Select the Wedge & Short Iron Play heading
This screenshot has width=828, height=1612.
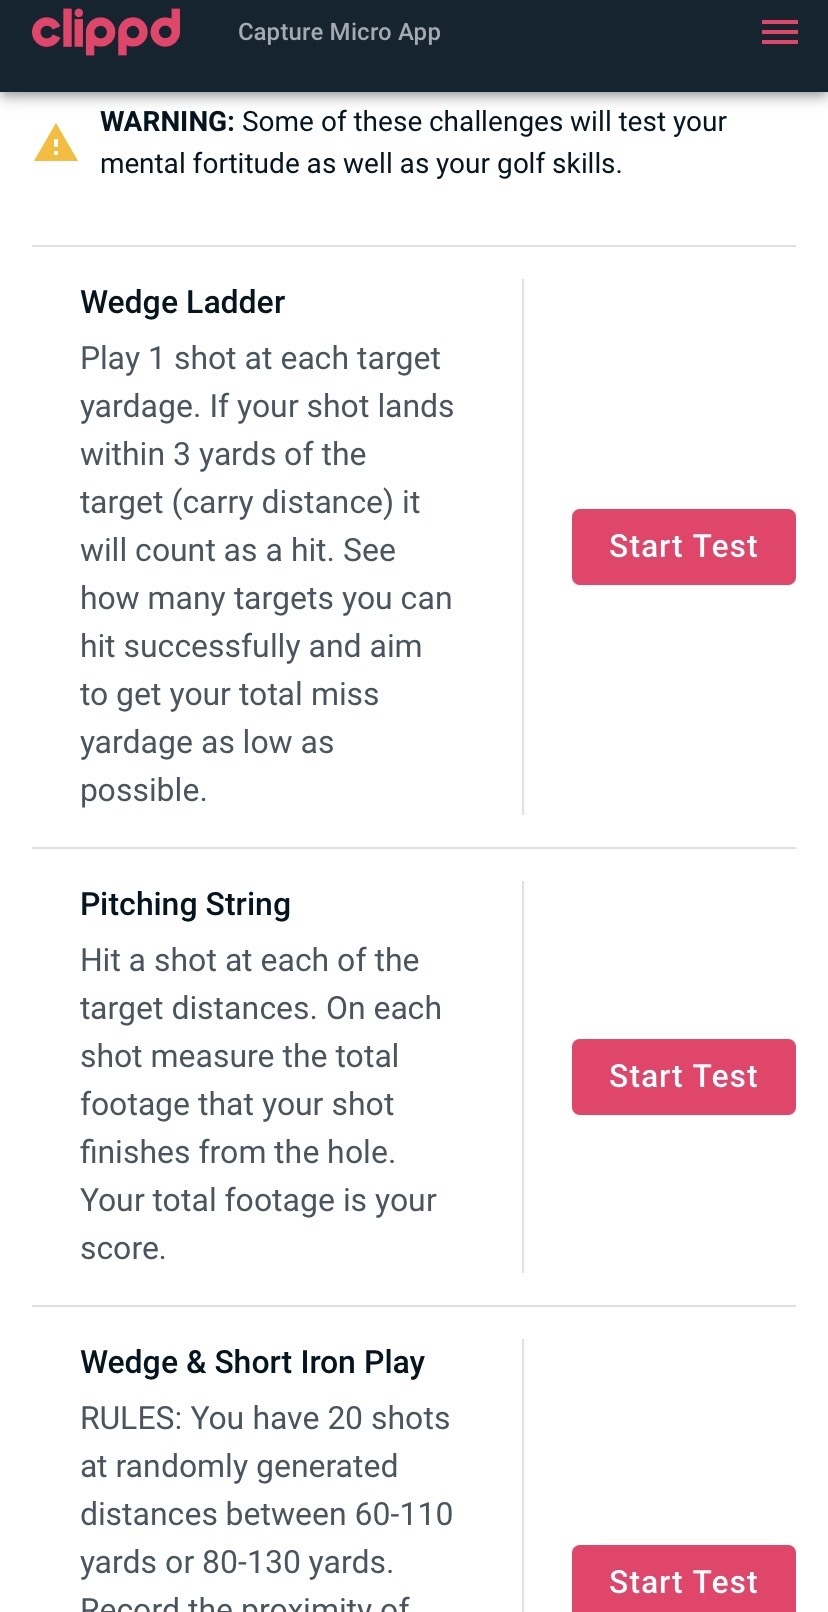[x=252, y=1362]
